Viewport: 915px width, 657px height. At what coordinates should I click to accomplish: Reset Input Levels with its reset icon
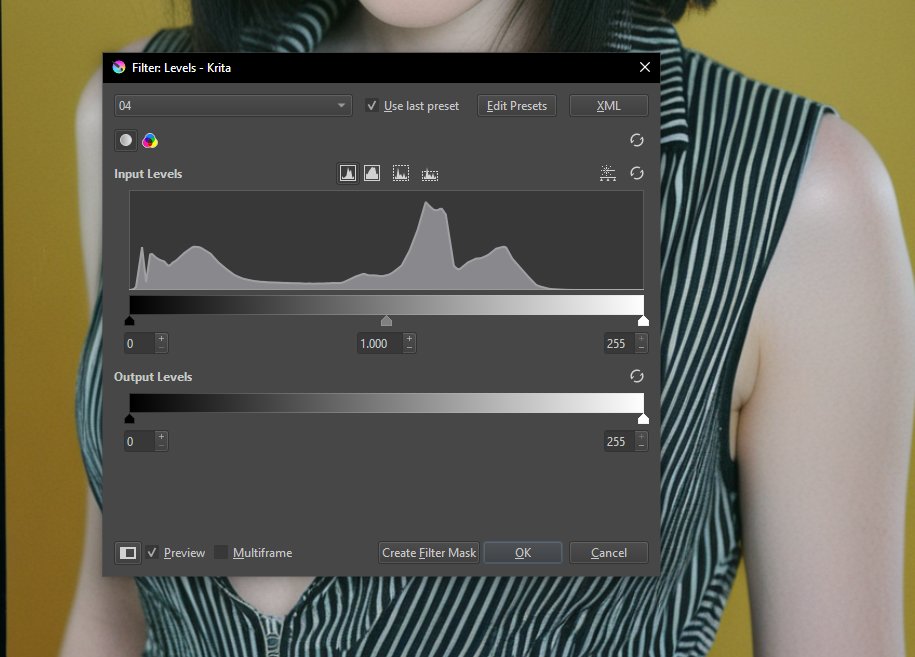[637, 173]
